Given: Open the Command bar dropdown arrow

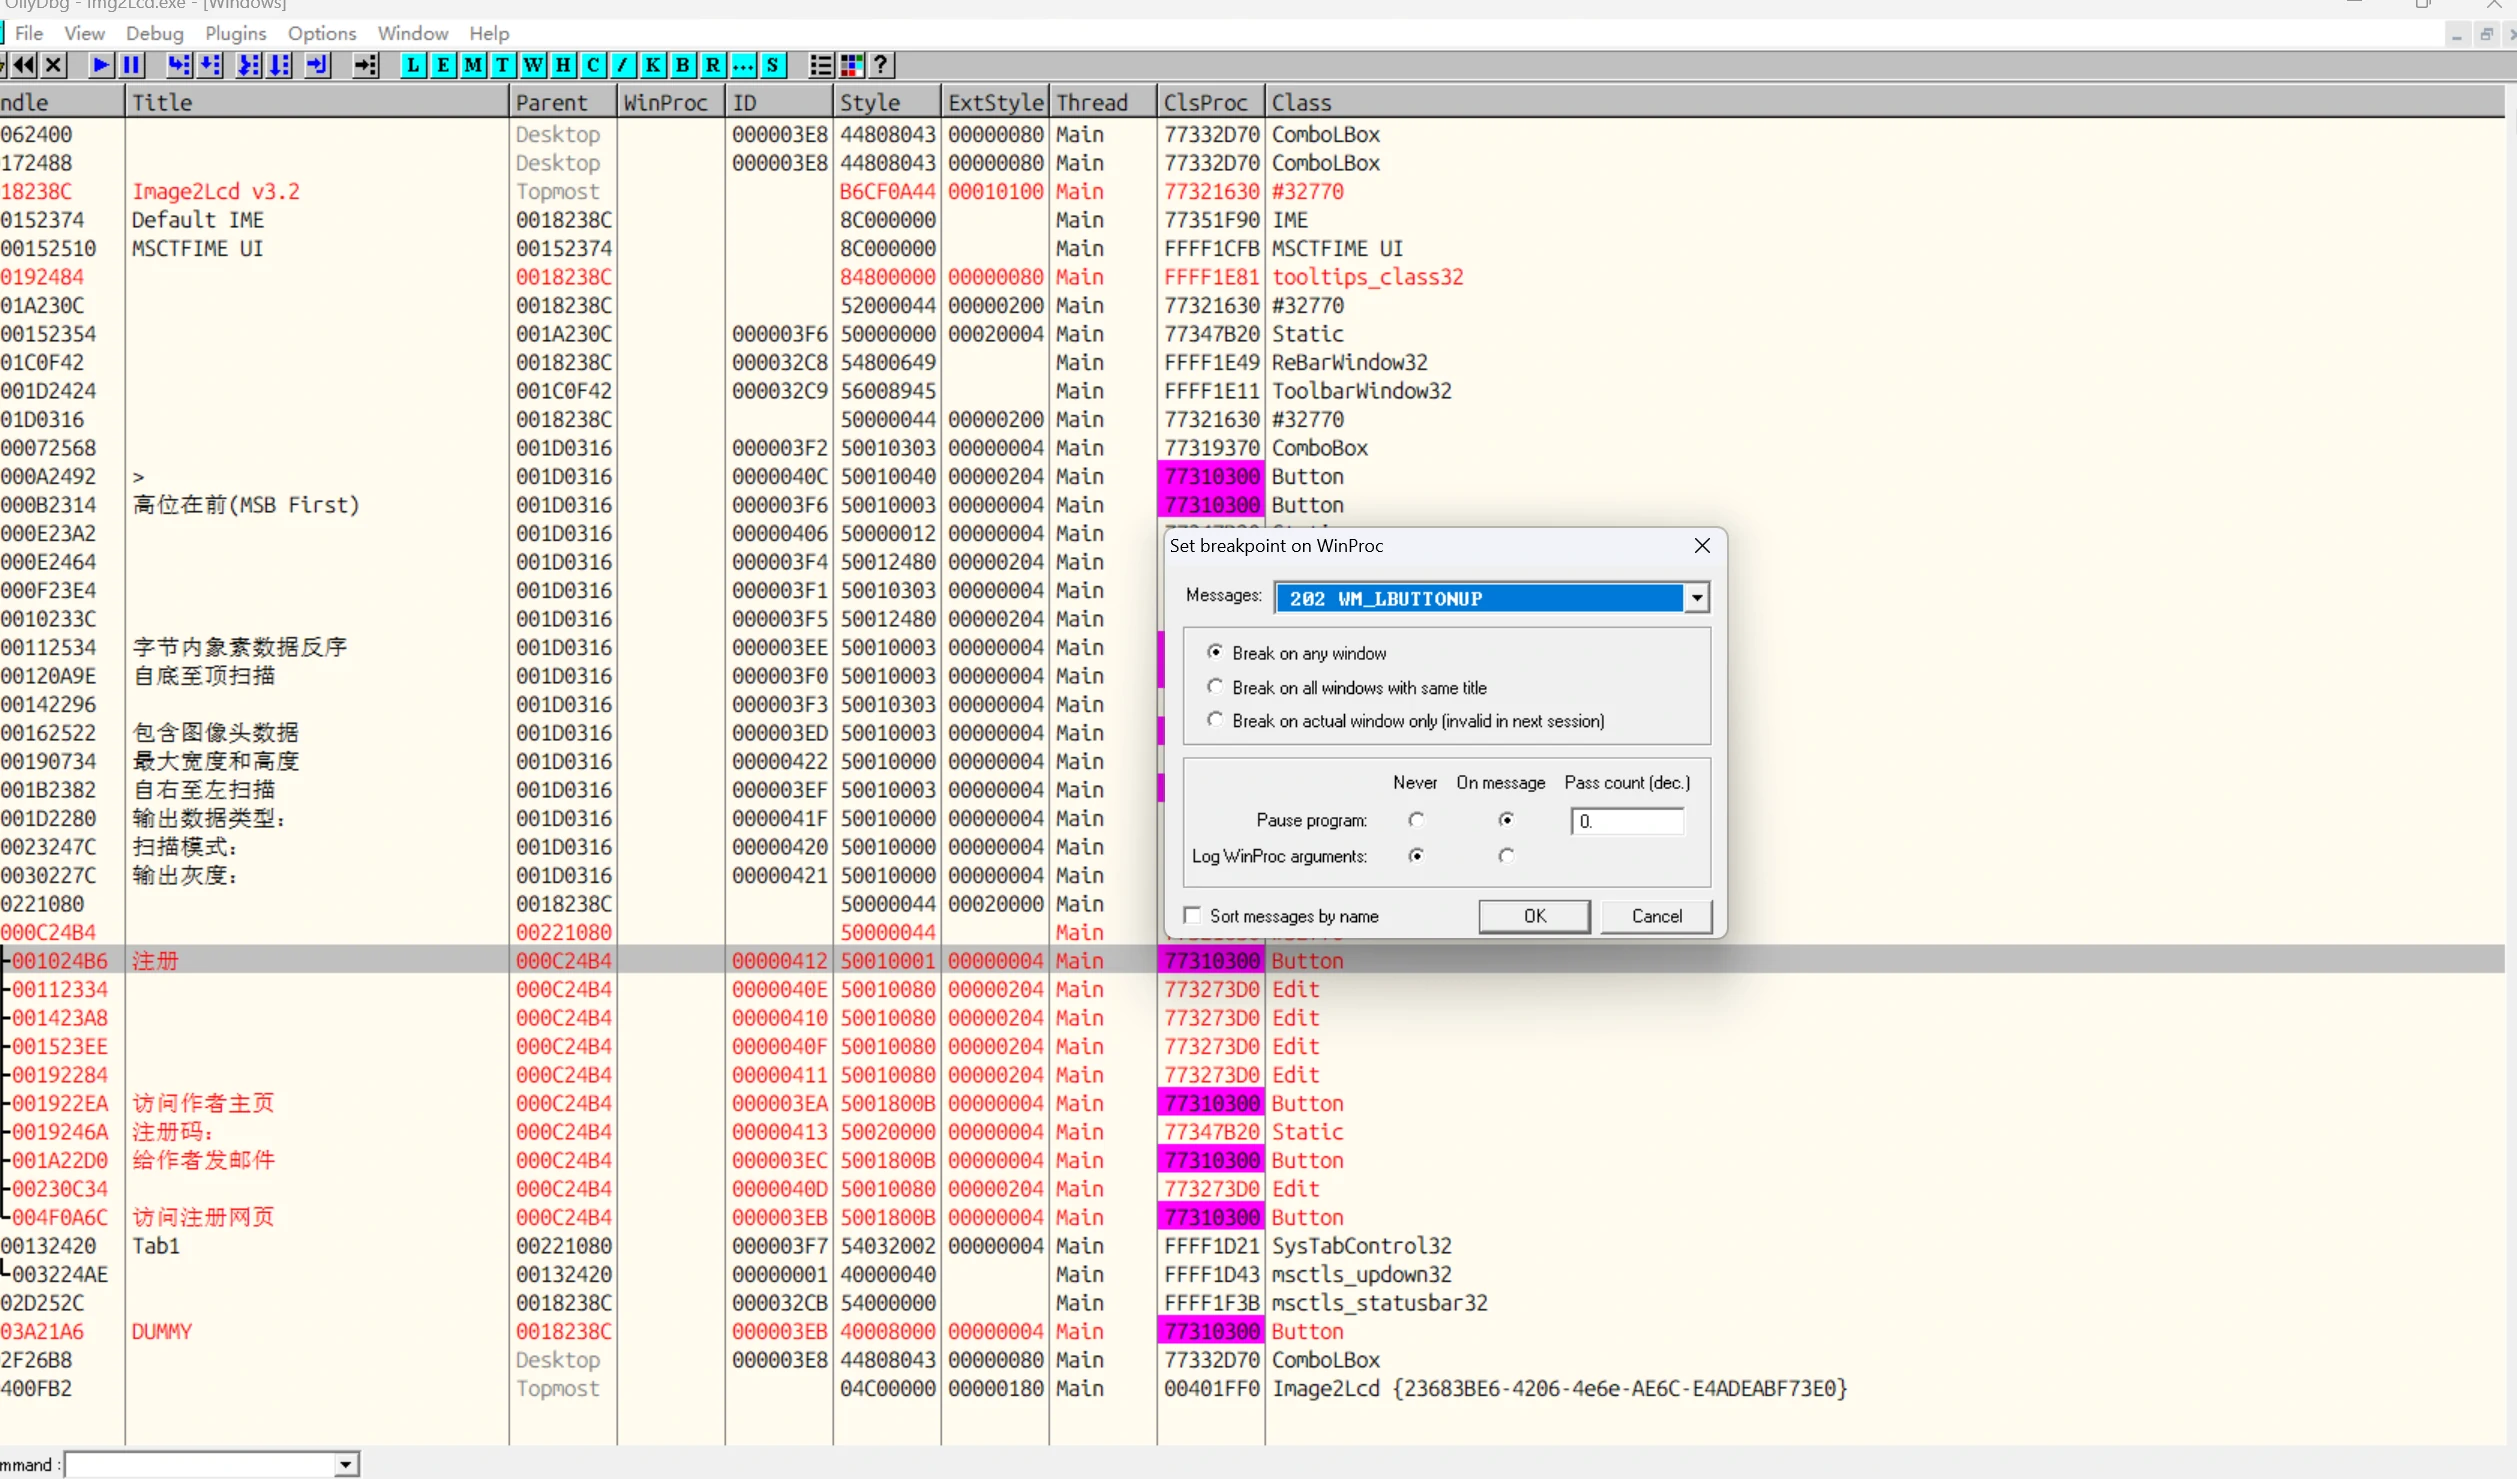Looking at the screenshot, I should tap(346, 1465).
